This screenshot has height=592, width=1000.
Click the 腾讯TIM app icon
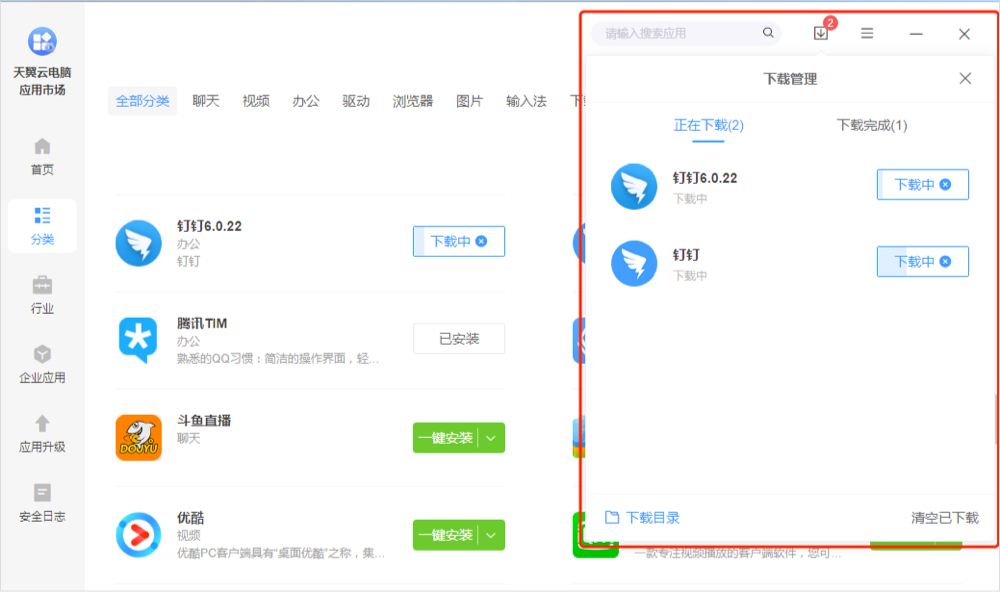pos(138,338)
